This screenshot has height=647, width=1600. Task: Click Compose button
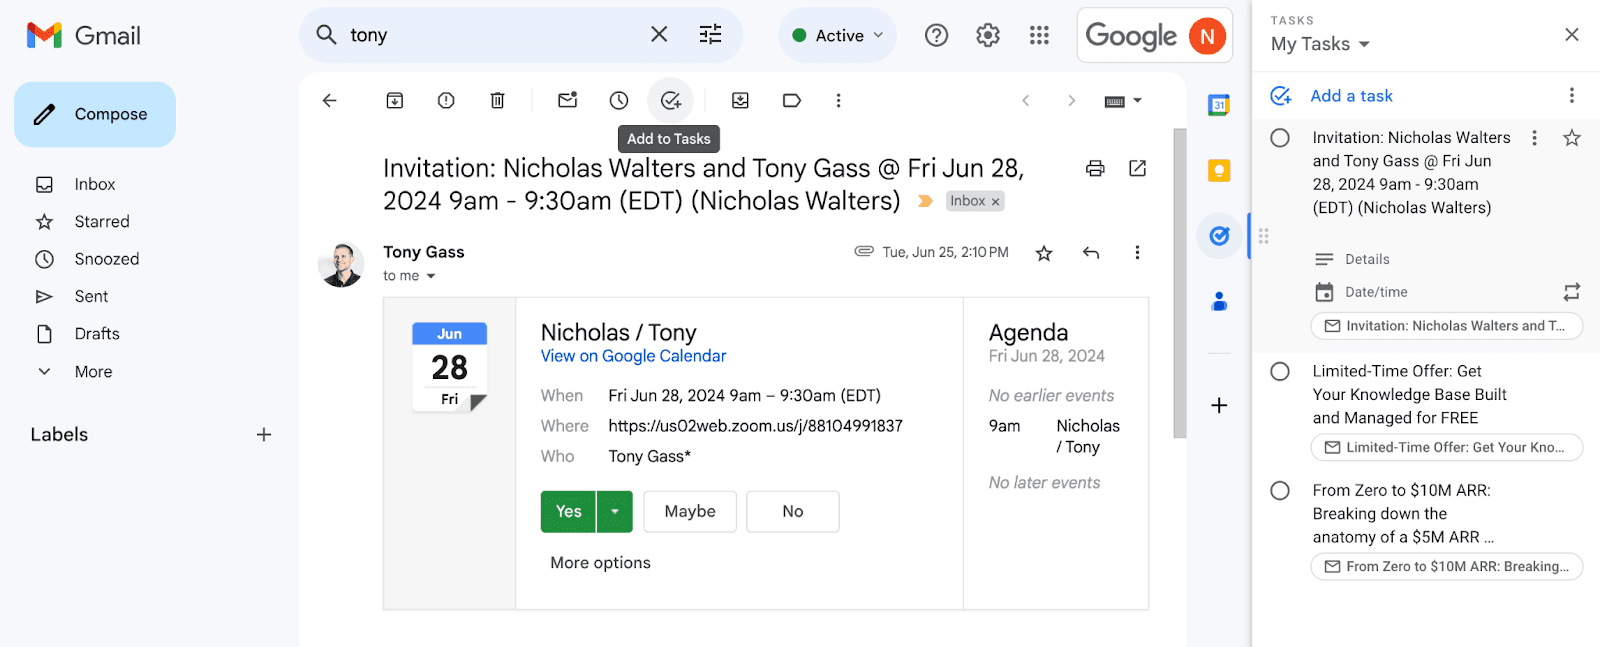tap(95, 114)
